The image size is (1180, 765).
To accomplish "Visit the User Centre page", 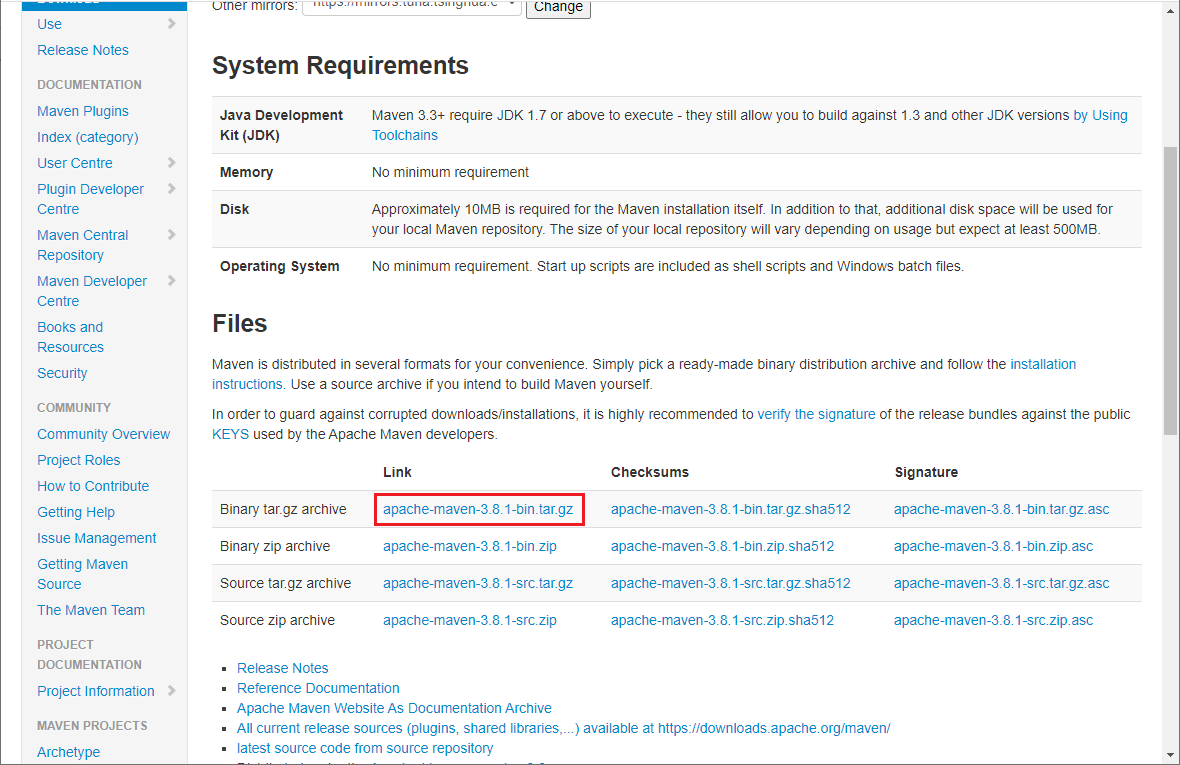I will tap(75, 163).
